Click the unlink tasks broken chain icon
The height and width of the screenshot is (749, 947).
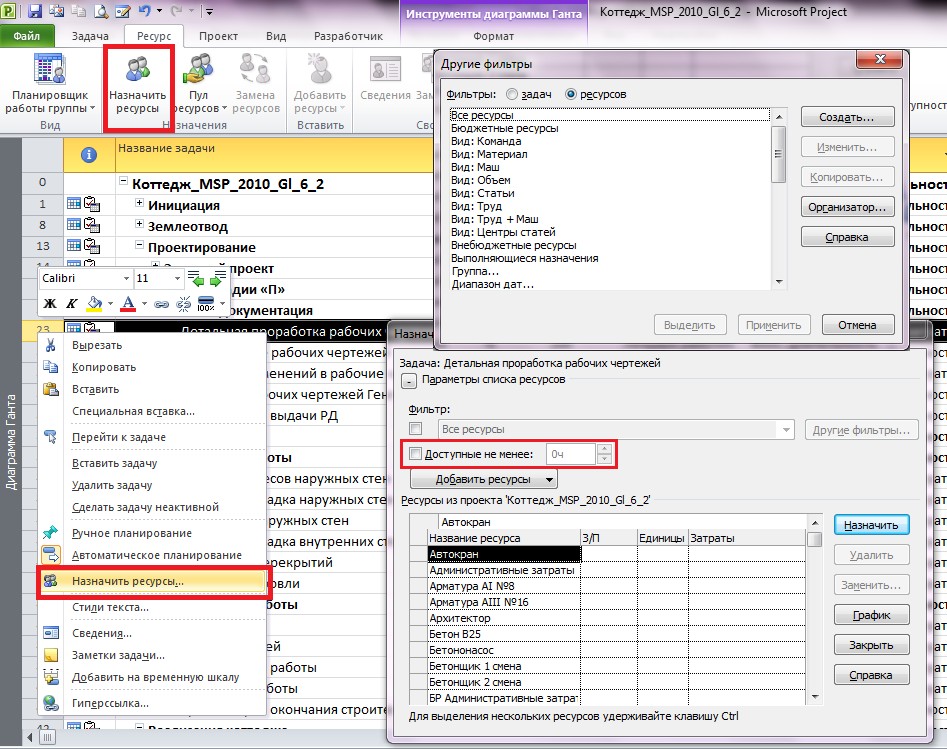click(184, 304)
